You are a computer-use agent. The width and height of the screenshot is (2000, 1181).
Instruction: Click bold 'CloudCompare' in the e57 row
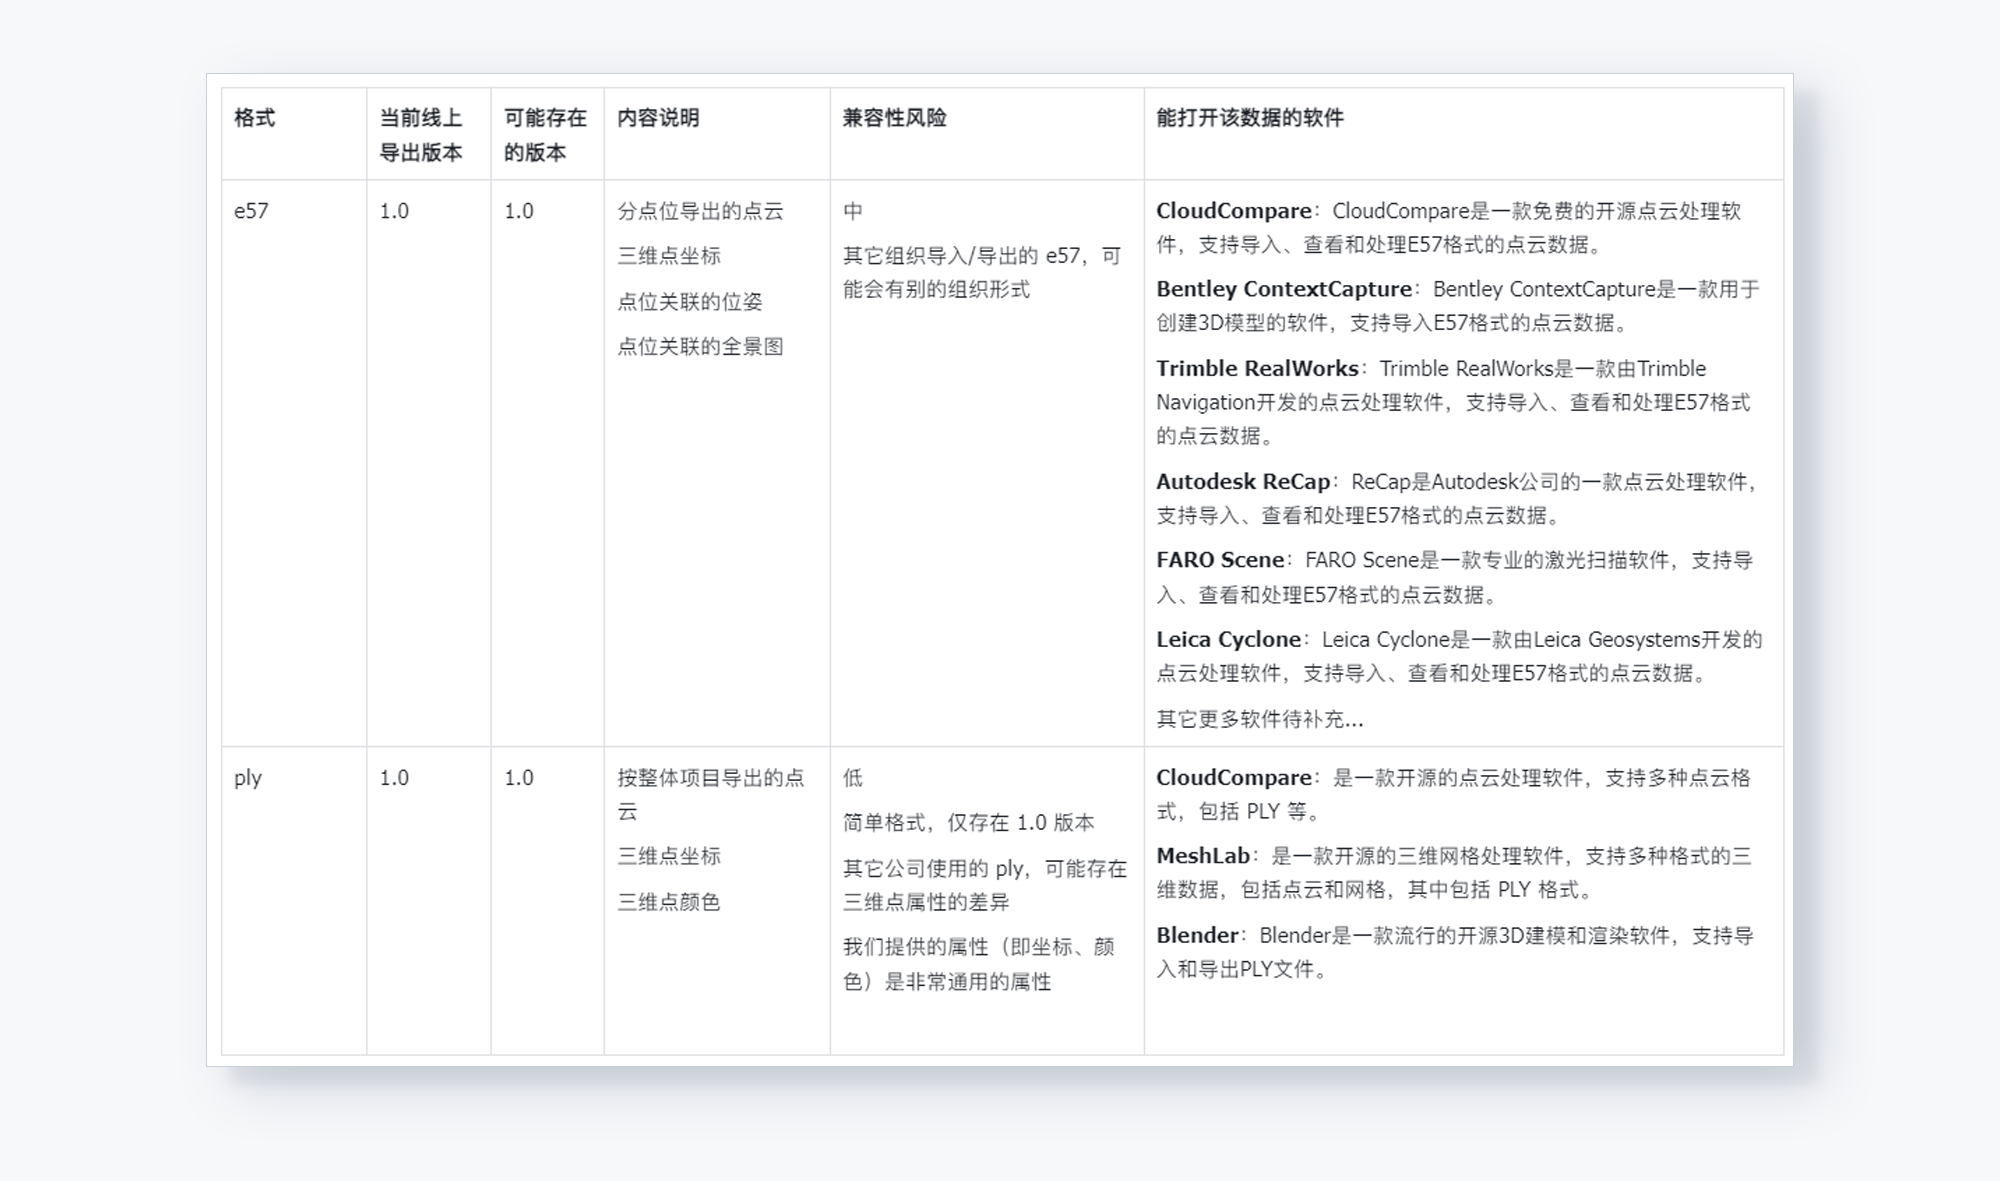tap(1234, 211)
